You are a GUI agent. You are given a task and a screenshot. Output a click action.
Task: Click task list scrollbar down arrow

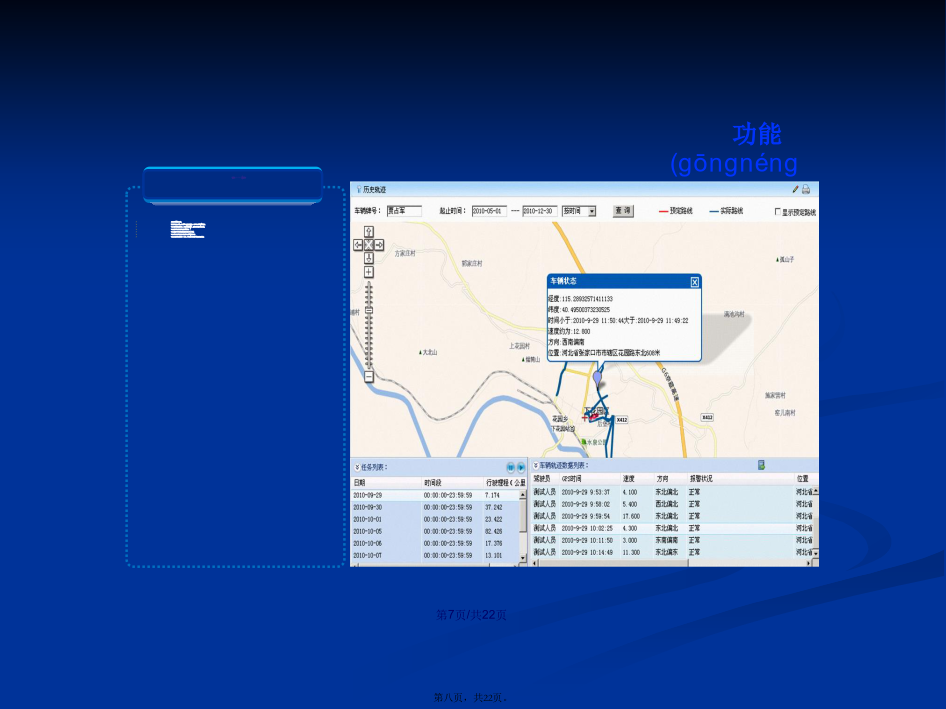point(523,559)
